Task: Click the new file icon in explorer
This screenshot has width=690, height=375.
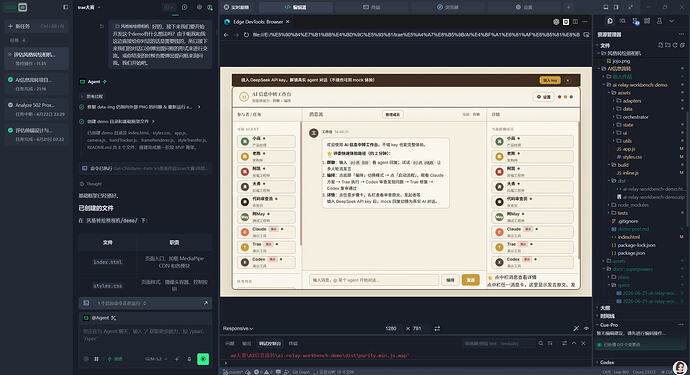Action: (x=661, y=45)
